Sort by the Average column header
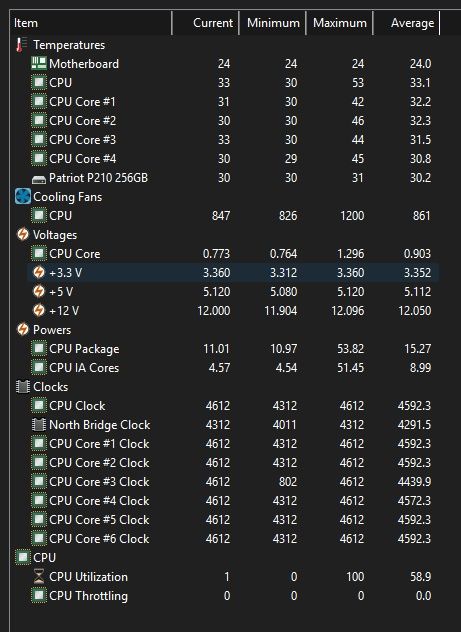 point(407,23)
